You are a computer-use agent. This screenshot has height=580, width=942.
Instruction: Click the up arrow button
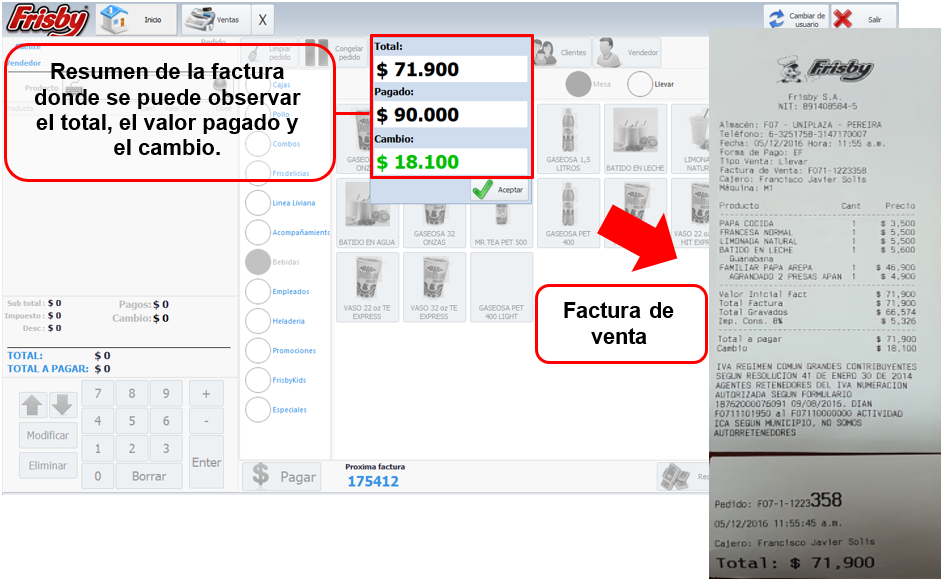[x=32, y=405]
